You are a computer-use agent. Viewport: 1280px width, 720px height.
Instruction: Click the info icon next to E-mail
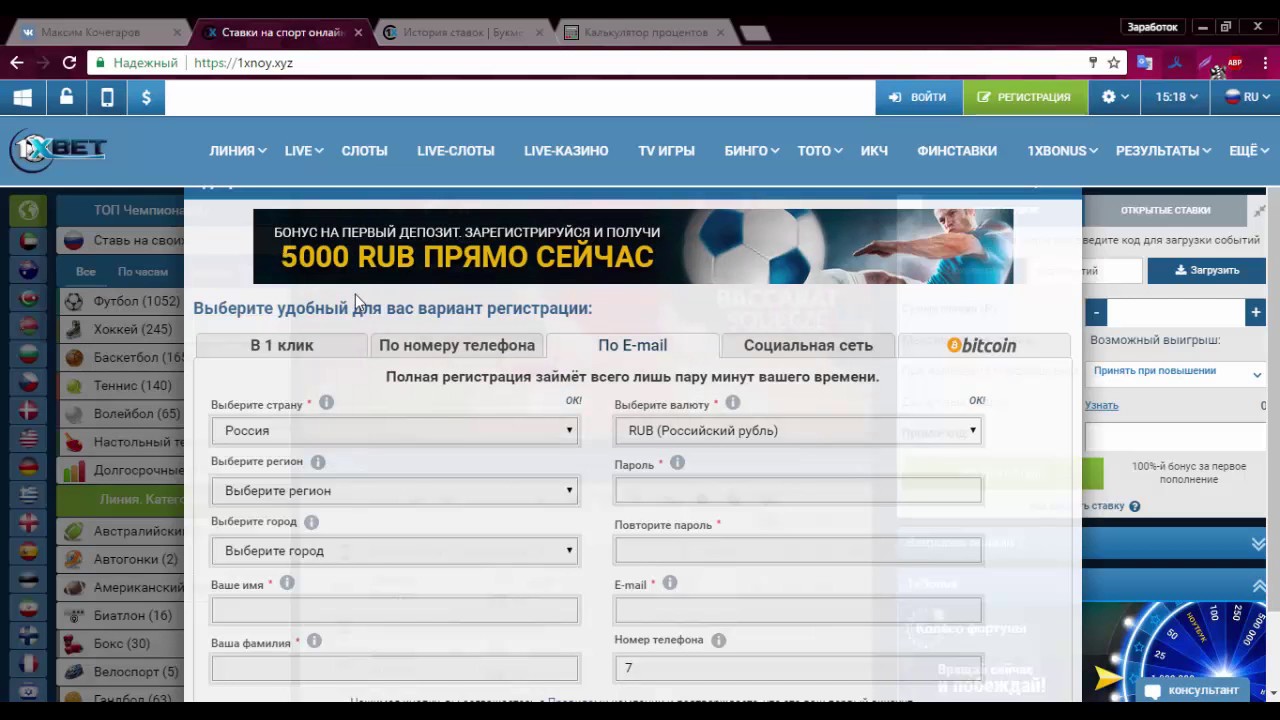click(x=669, y=583)
